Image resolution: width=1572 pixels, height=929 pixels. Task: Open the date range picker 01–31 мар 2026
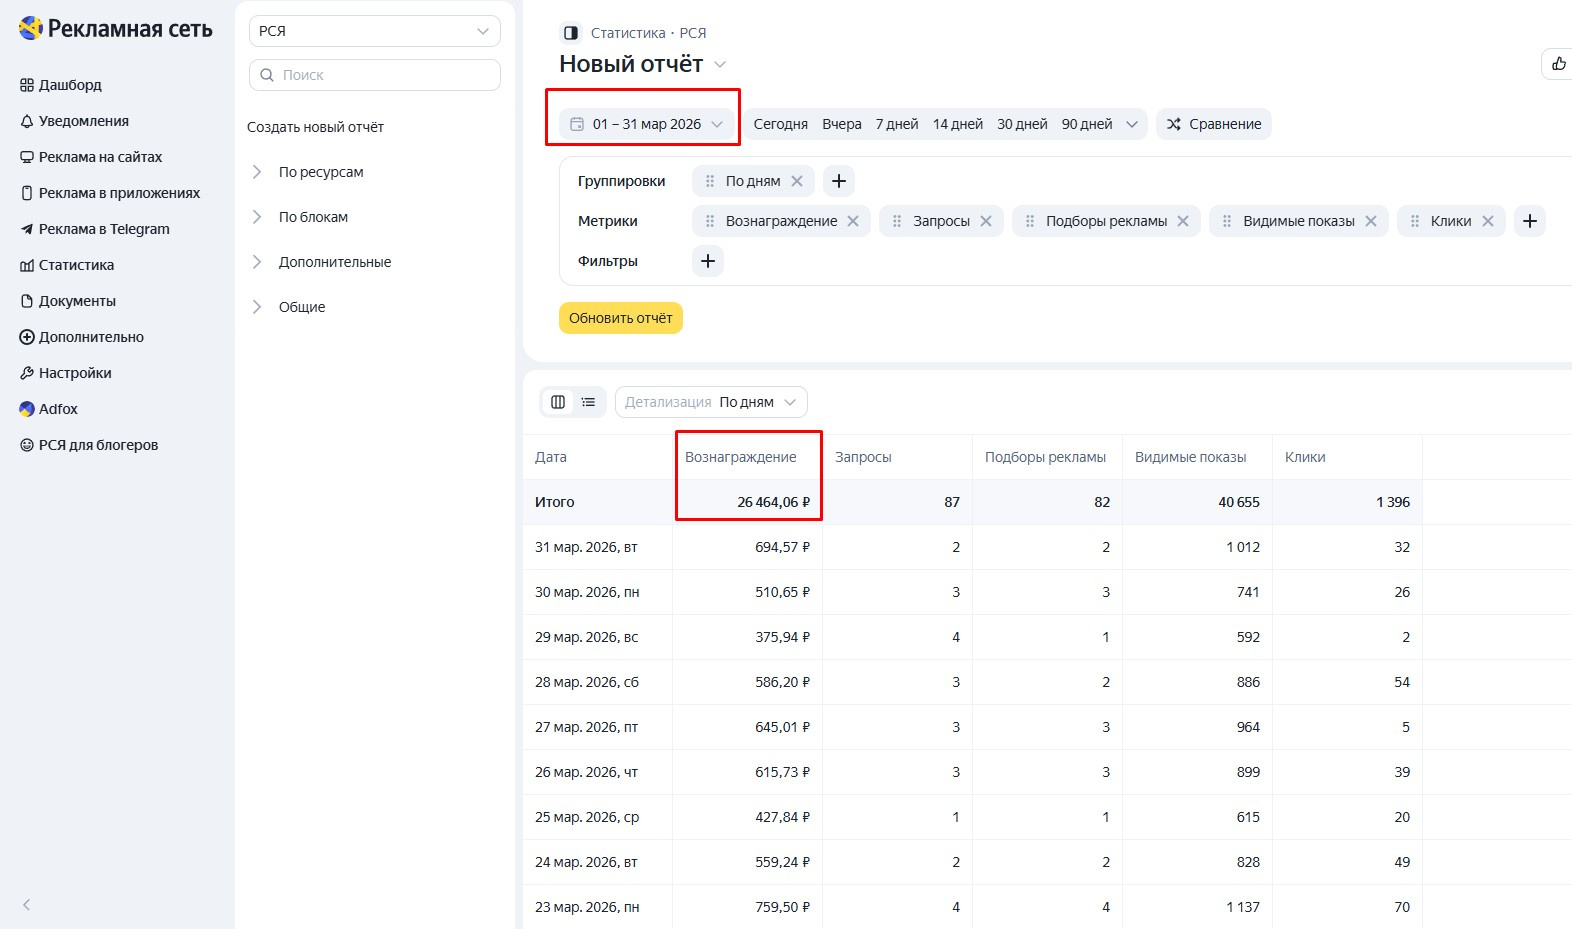[647, 124]
